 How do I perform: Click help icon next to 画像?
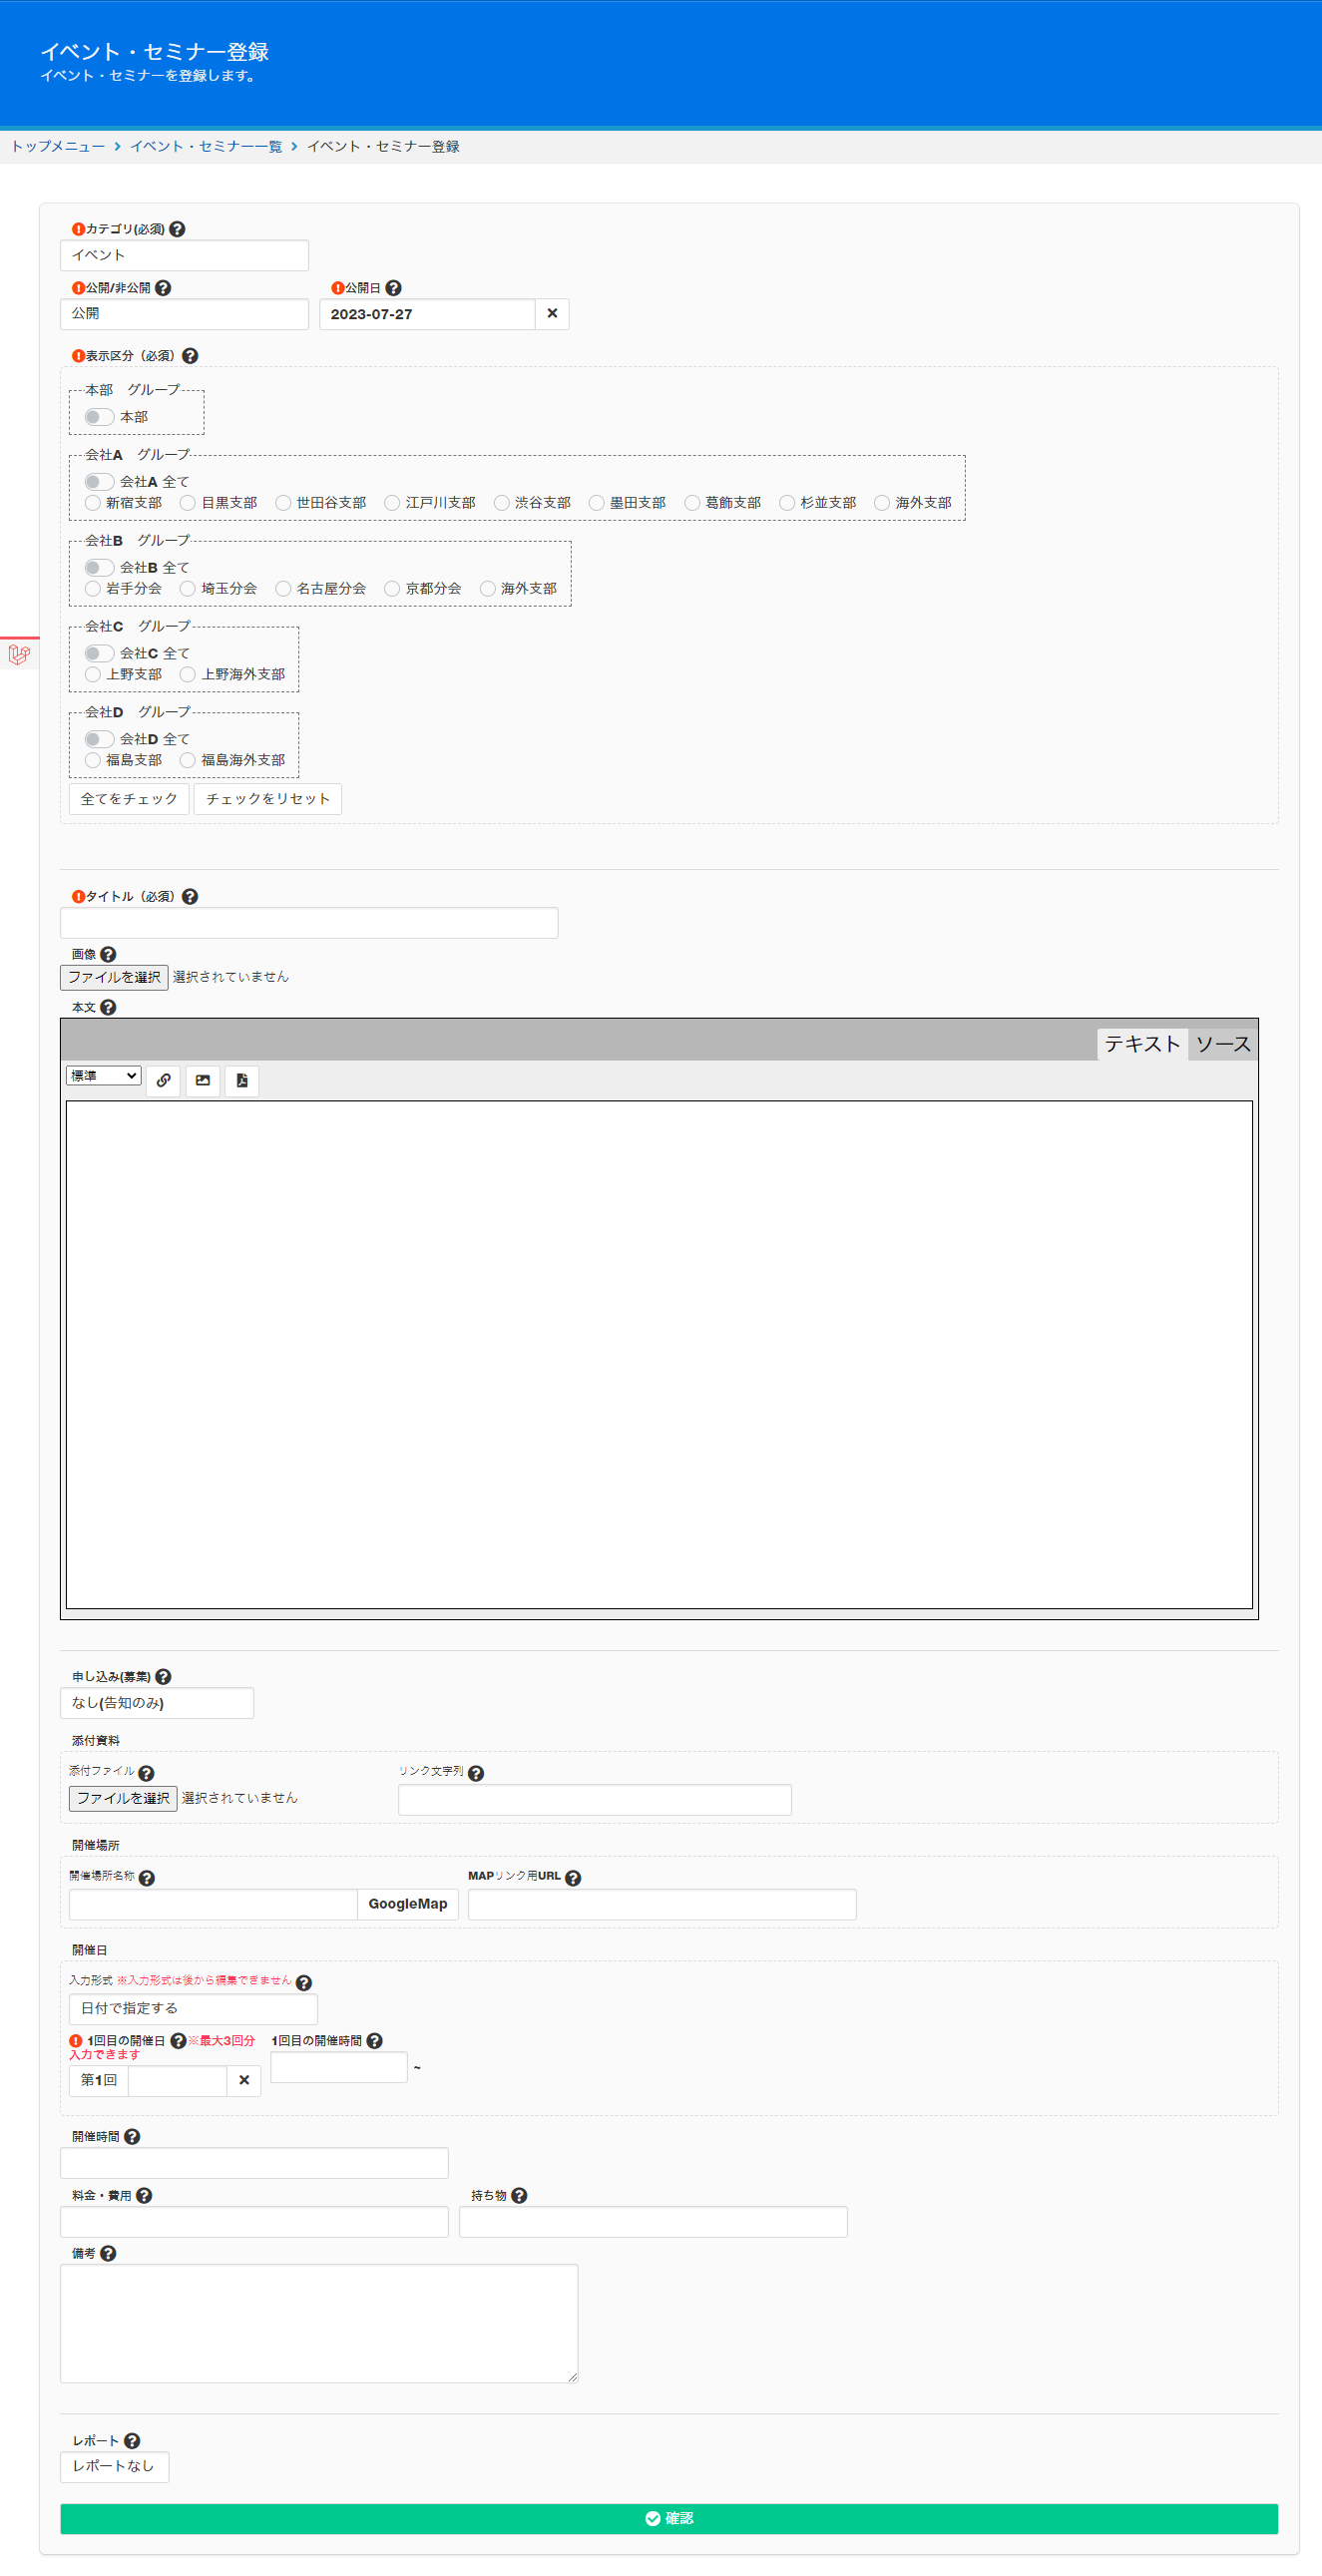point(108,955)
